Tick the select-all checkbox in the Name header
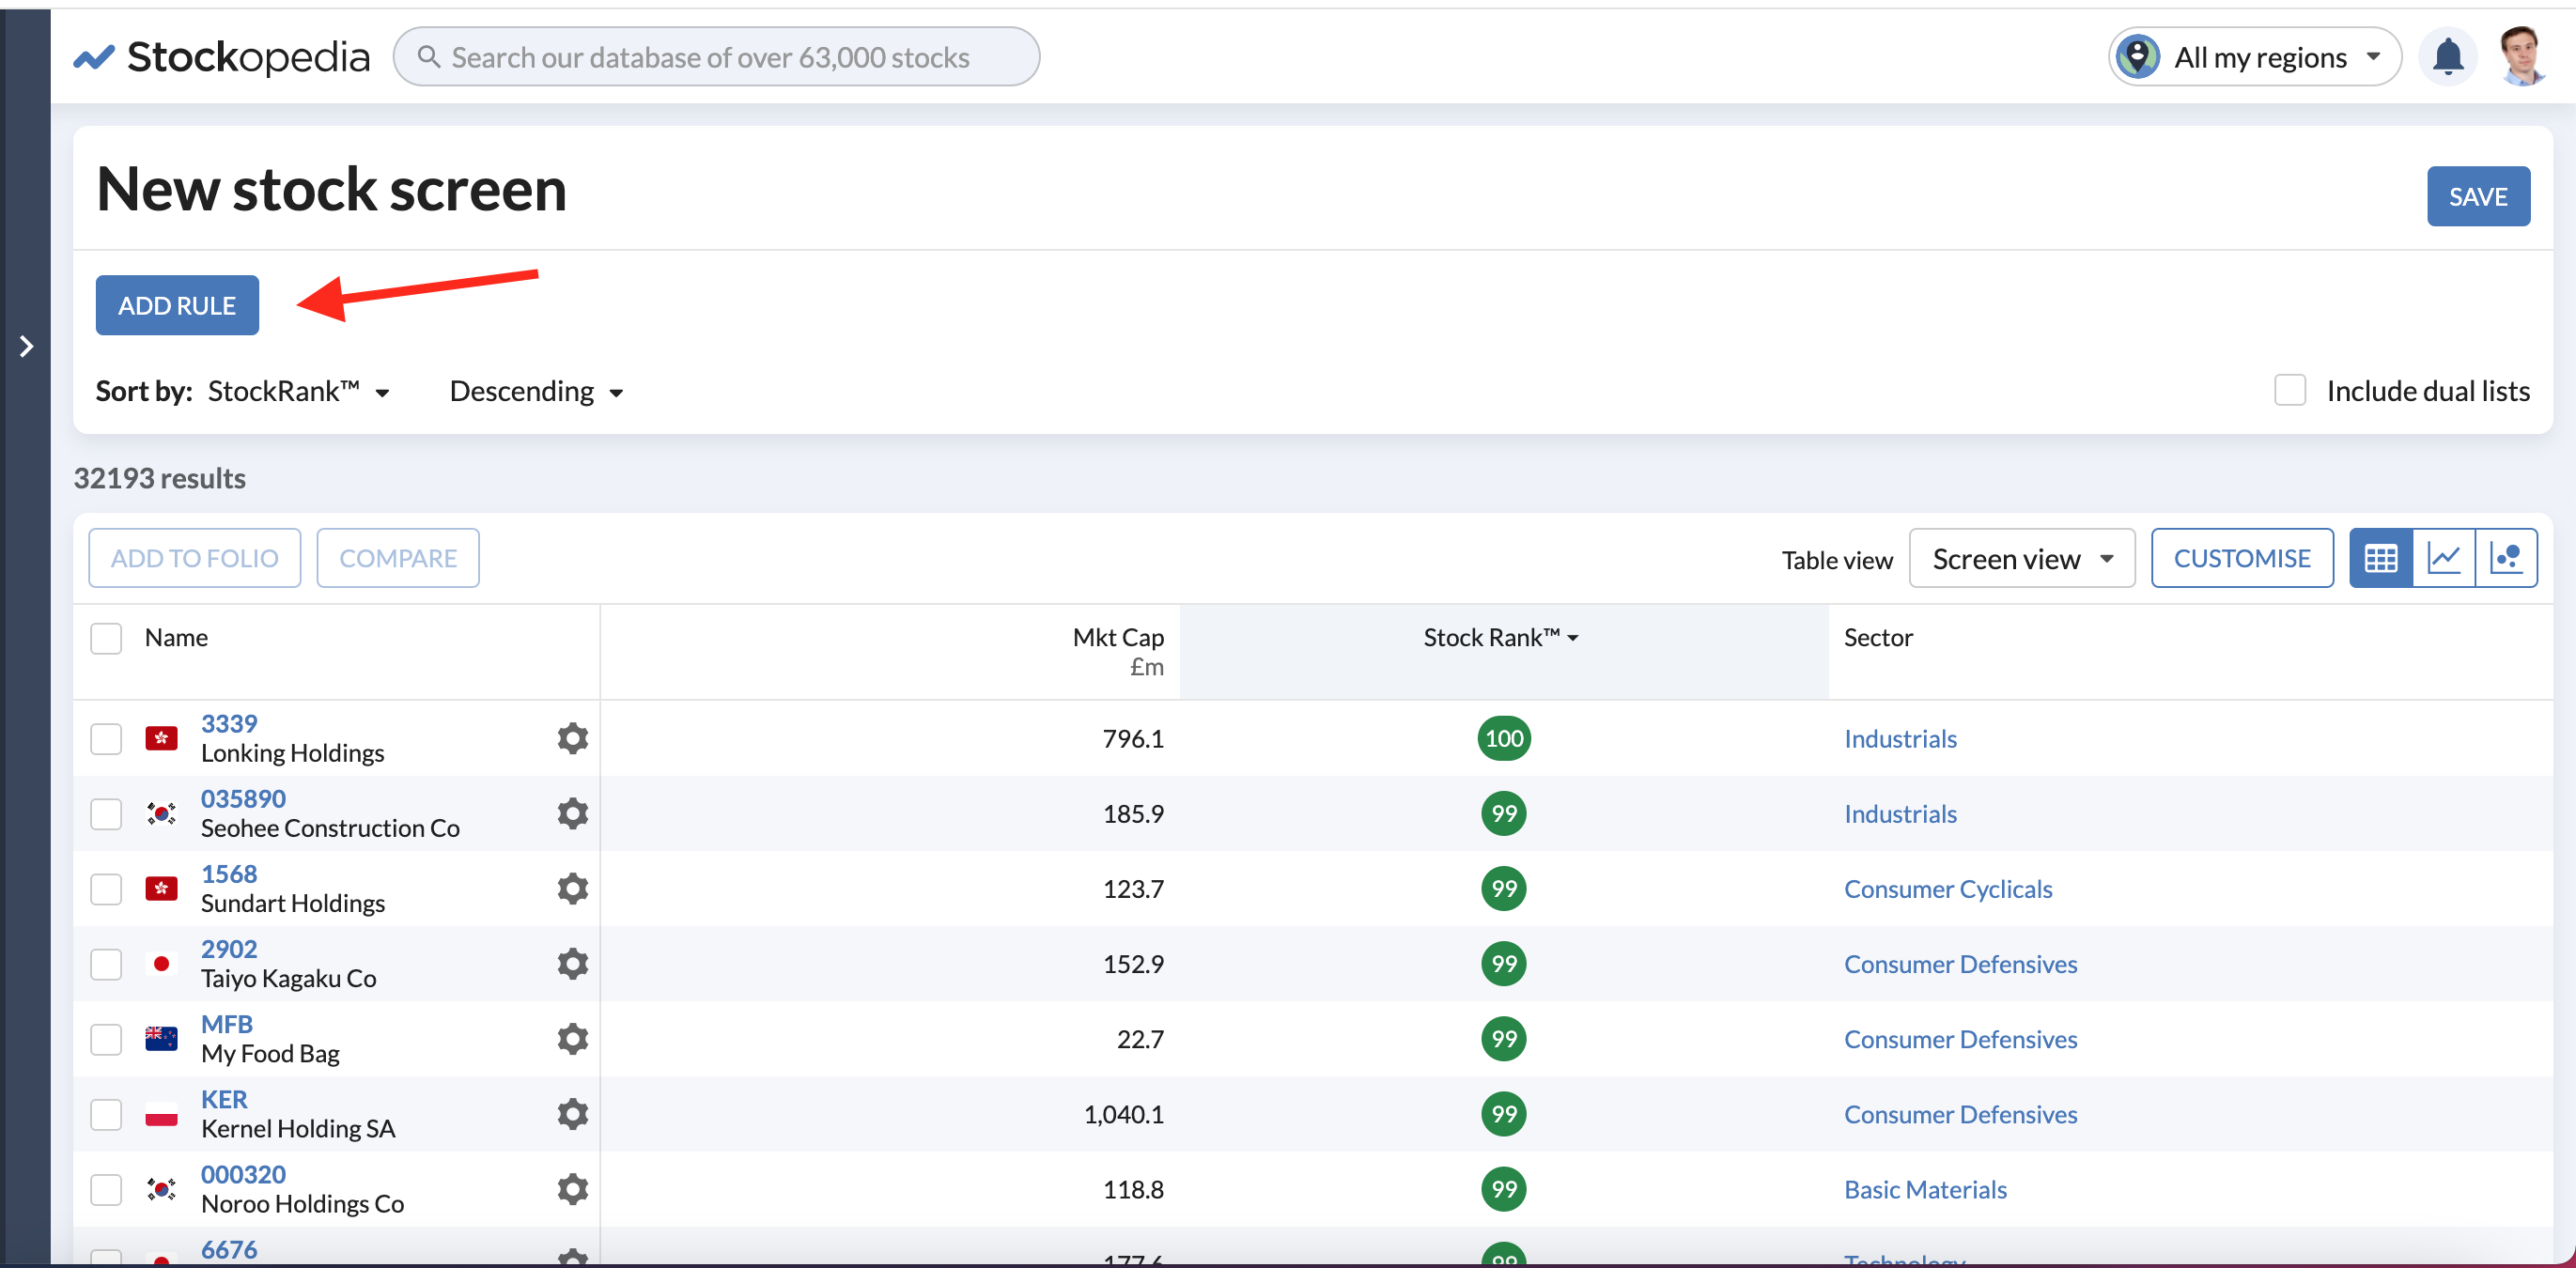Screen dimensions: 2576x1268 [x=106, y=638]
